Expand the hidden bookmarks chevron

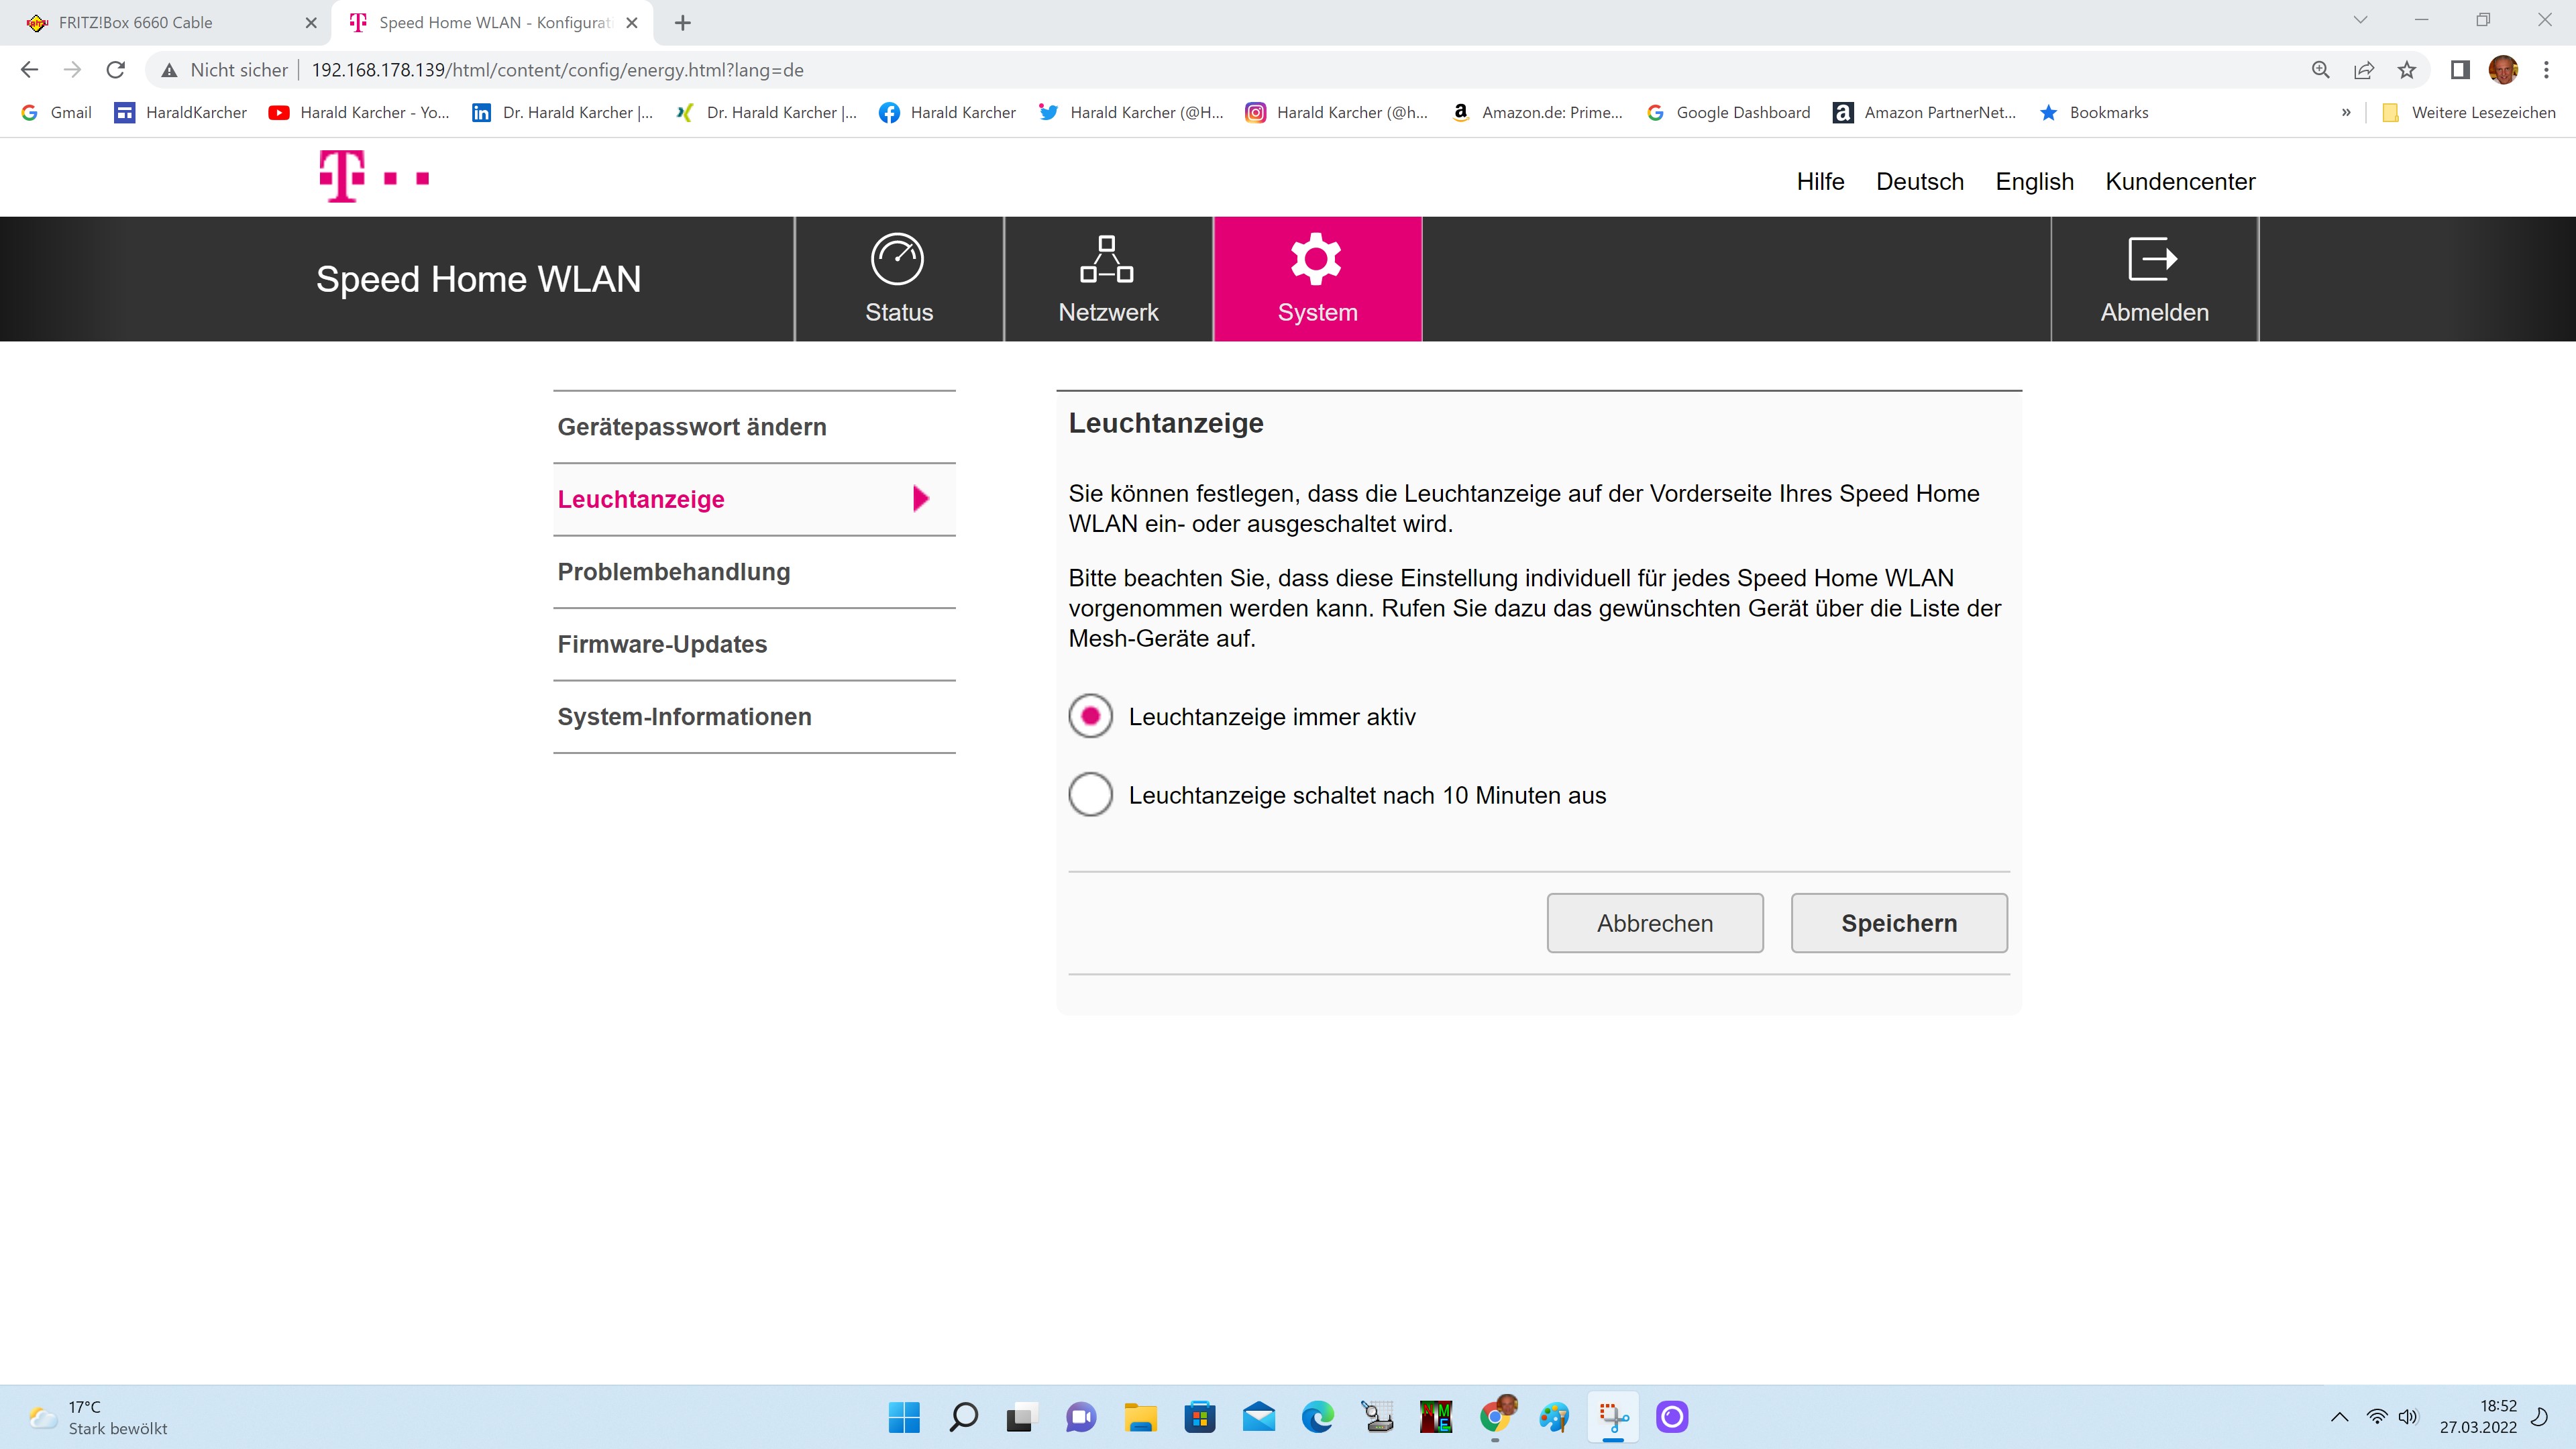click(x=2346, y=113)
